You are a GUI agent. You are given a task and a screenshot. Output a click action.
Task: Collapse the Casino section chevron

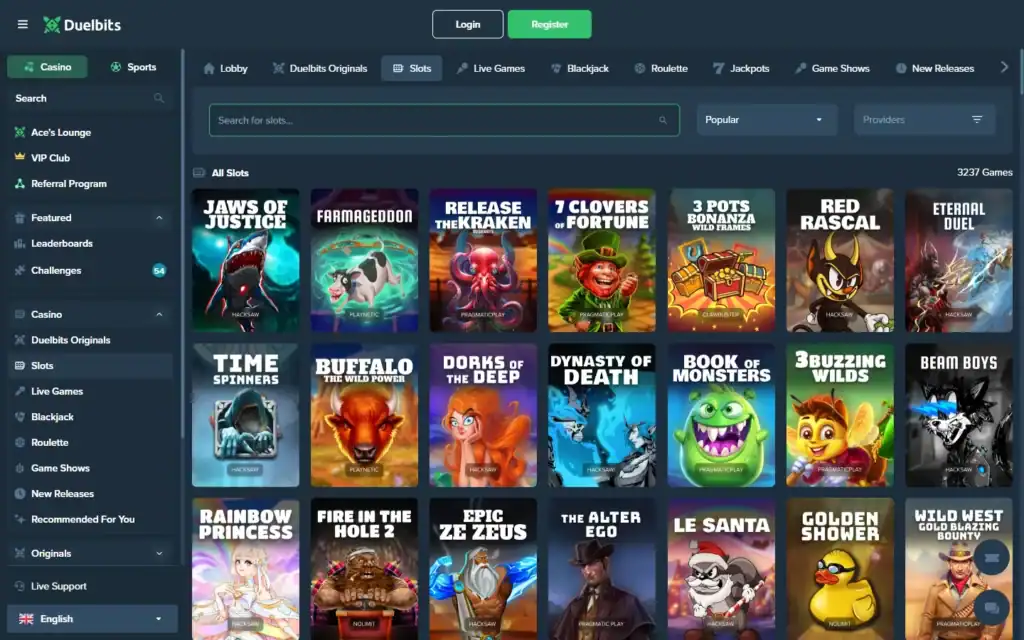pyautogui.click(x=159, y=314)
